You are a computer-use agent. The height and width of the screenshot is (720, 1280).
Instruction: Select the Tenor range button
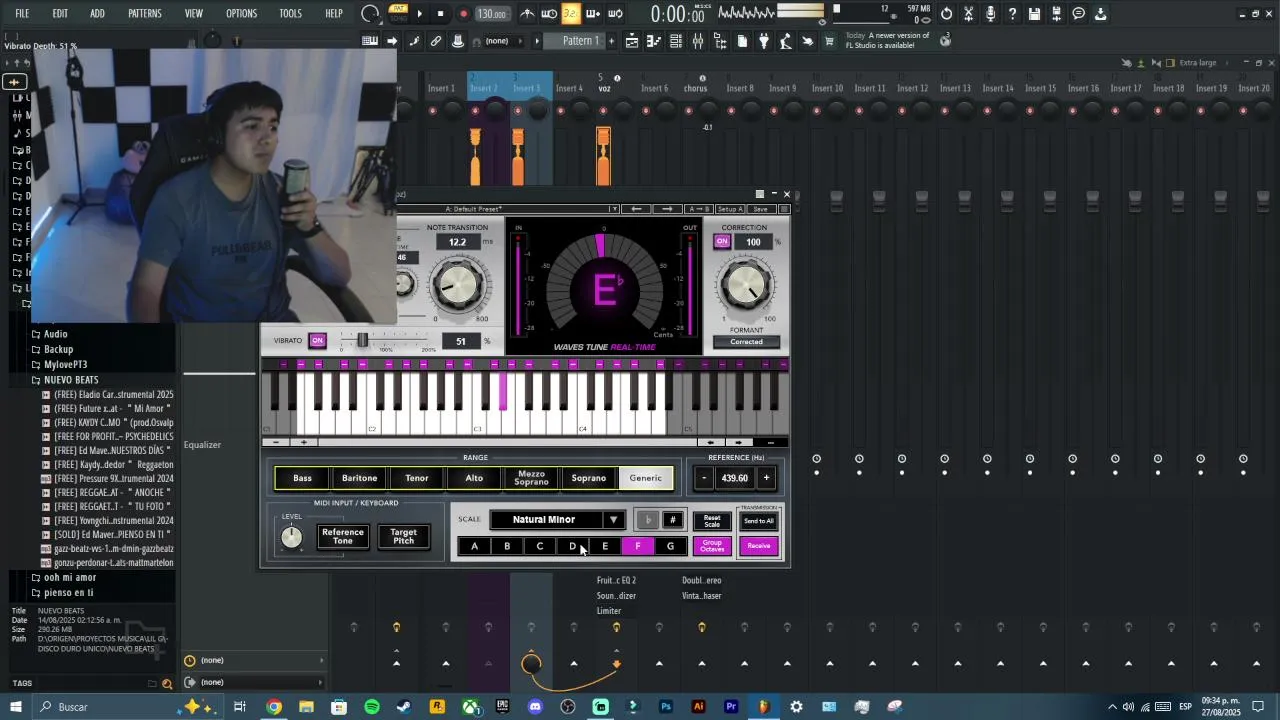[x=417, y=478]
